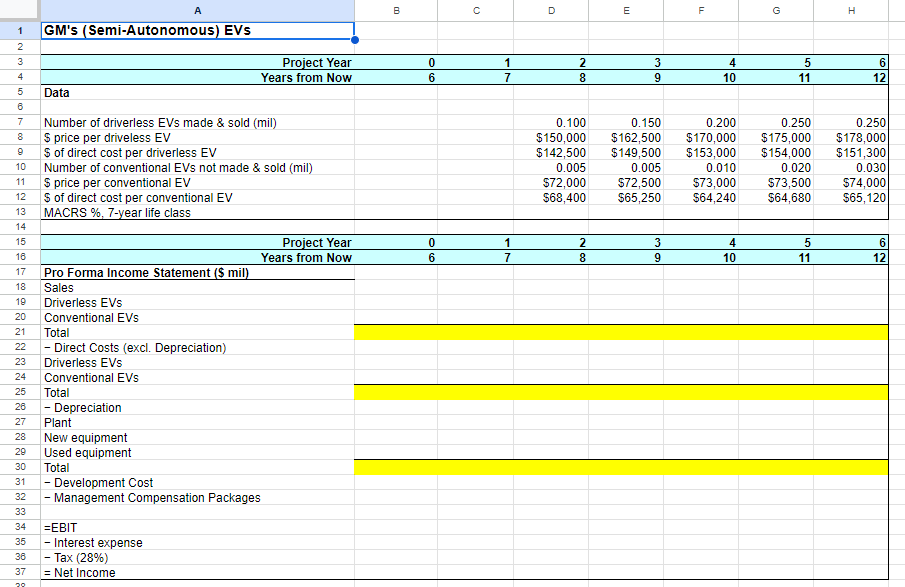Select cell with value $150,000
Image resolution: width=905 pixels, height=587 pixels.
(551, 137)
